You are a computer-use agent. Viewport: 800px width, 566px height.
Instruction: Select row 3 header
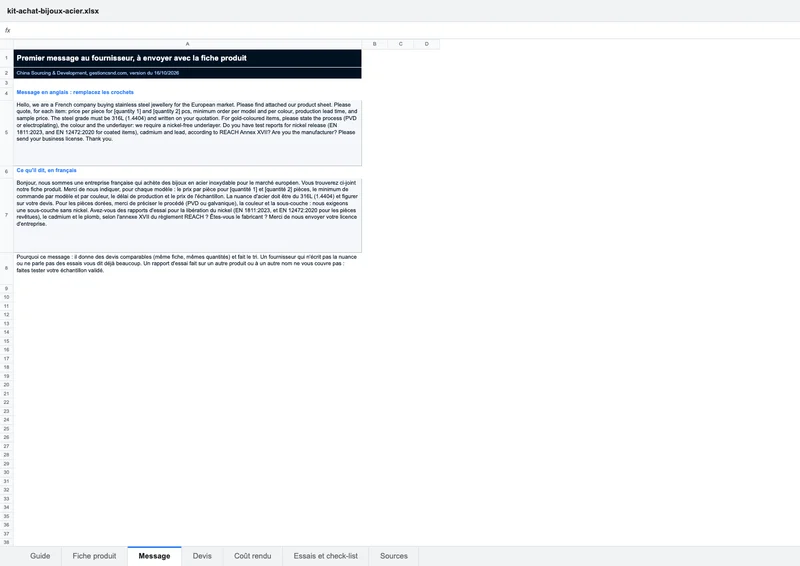7,83
